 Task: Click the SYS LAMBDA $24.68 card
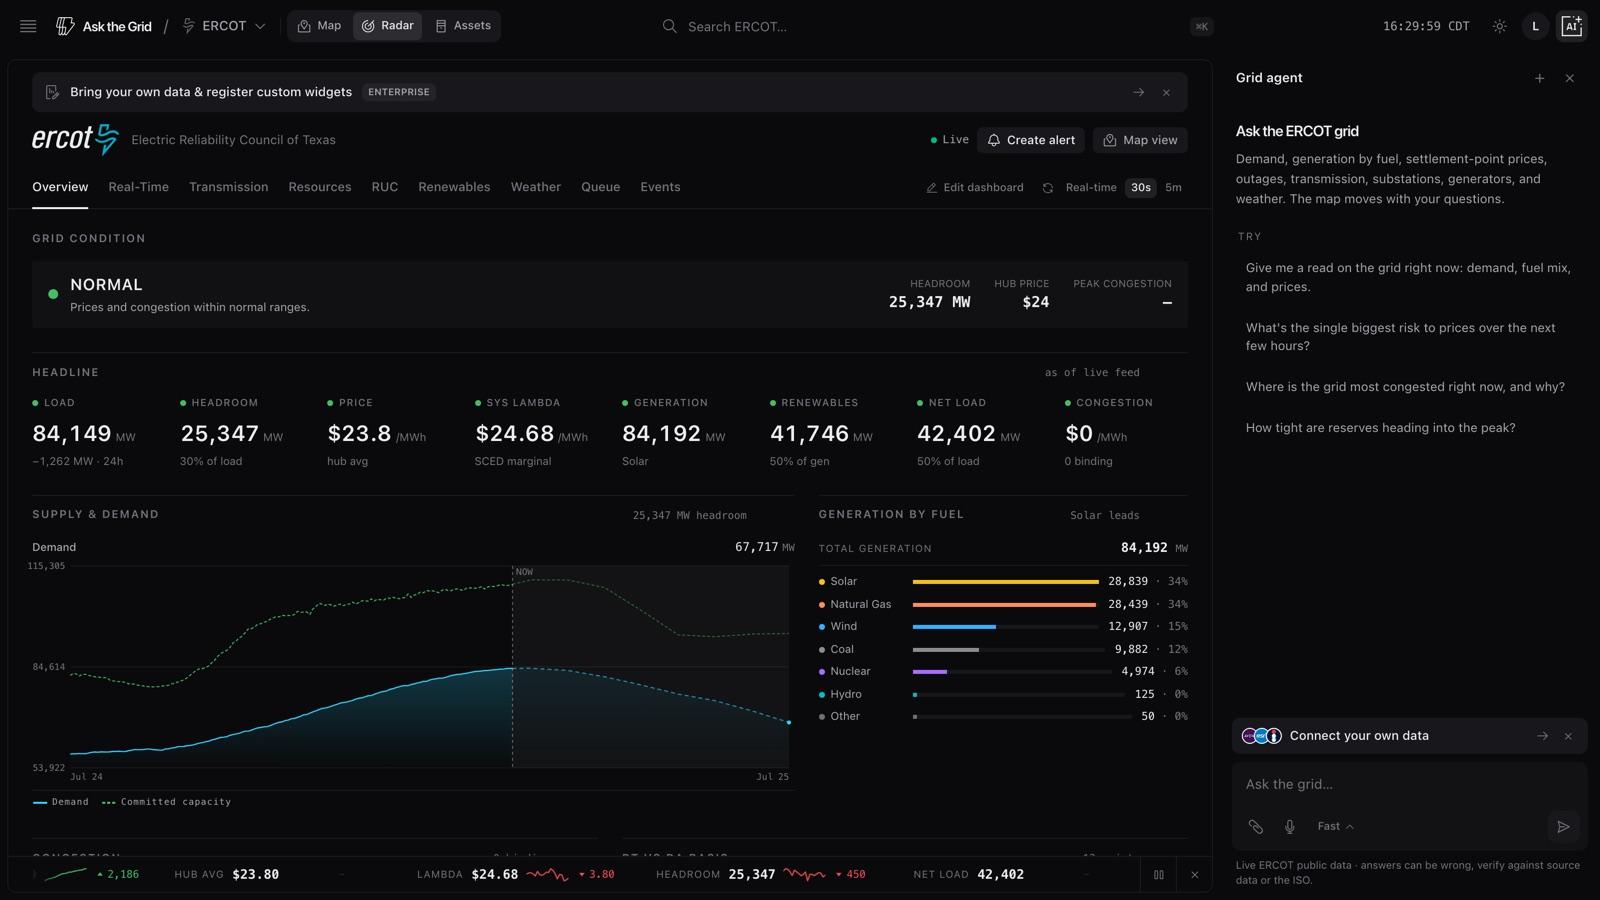point(538,432)
